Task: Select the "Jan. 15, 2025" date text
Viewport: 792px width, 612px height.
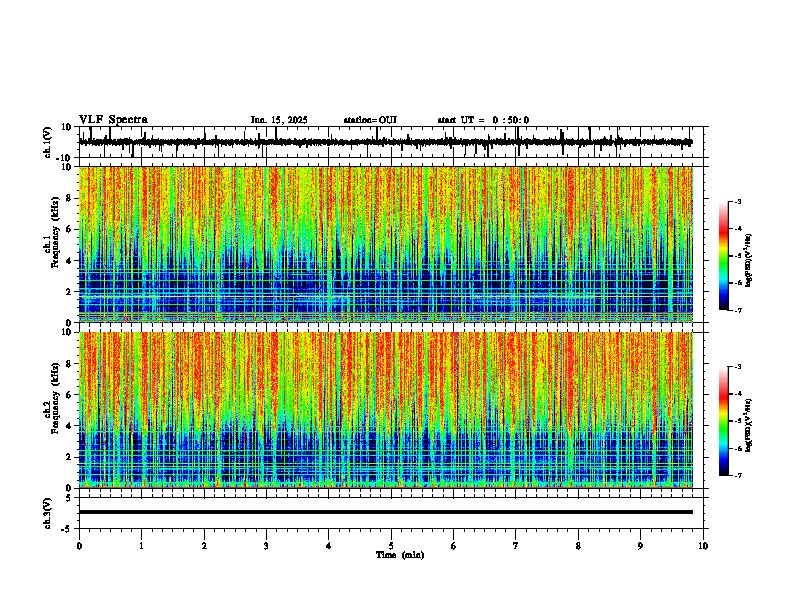Action: click(279, 120)
